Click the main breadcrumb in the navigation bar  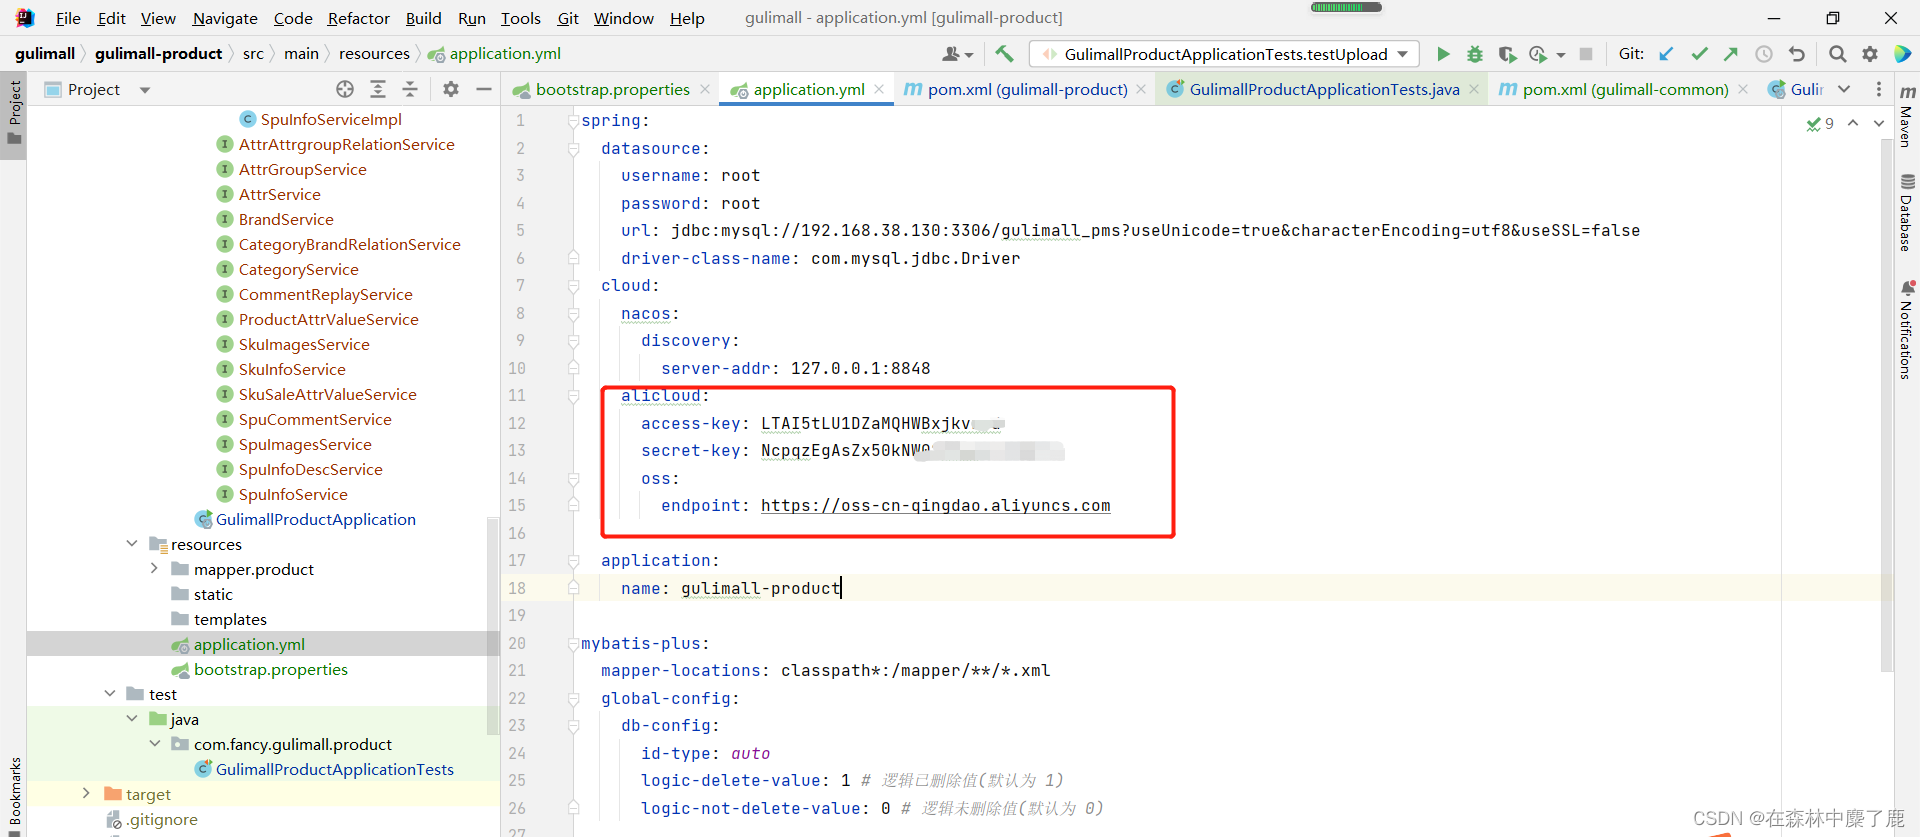[301, 54]
